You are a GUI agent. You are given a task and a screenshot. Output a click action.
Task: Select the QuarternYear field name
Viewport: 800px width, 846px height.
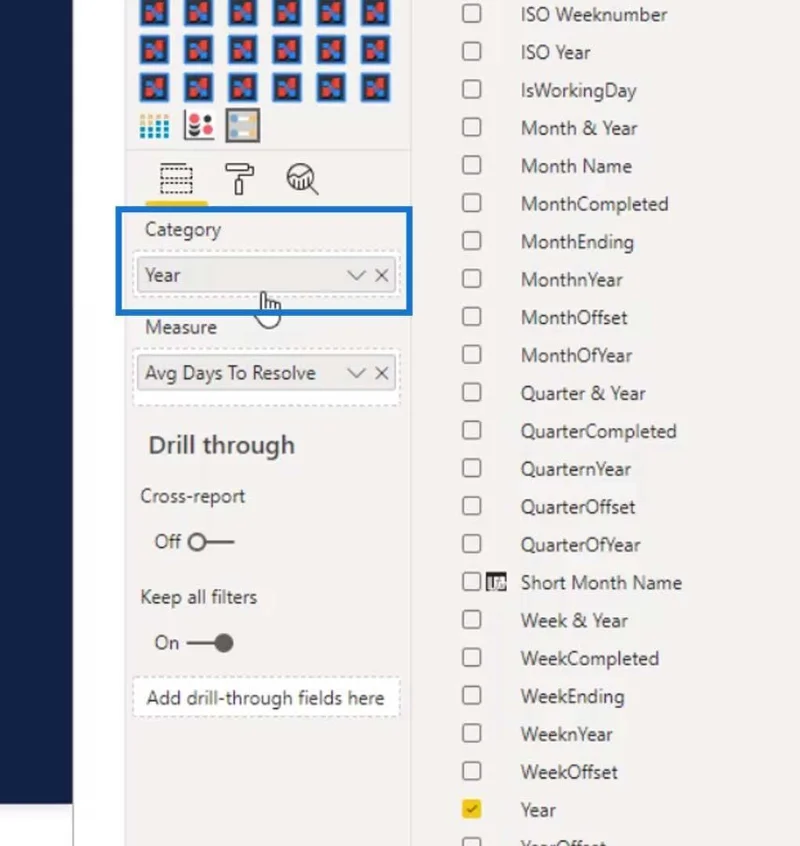coord(576,469)
